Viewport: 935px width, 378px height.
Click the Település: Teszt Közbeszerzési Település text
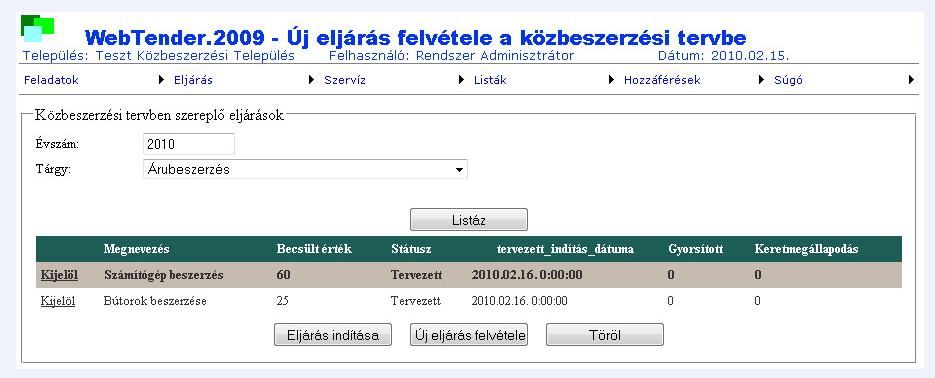tap(159, 56)
